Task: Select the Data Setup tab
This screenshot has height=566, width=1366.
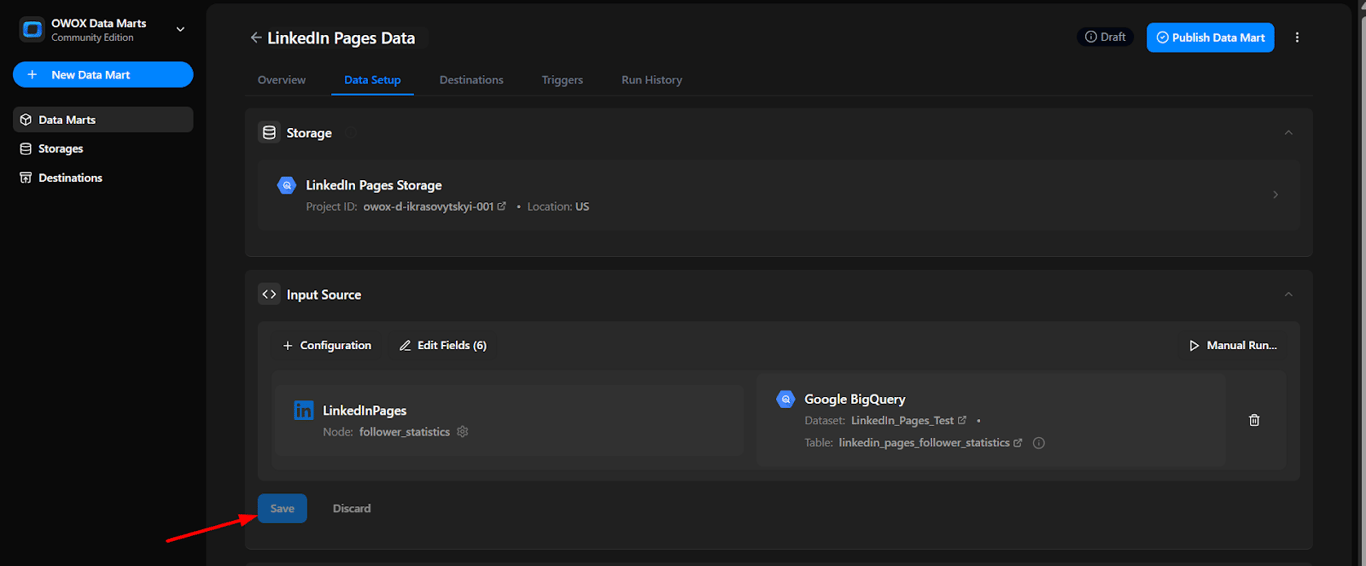Action: [x=372, y=80]
